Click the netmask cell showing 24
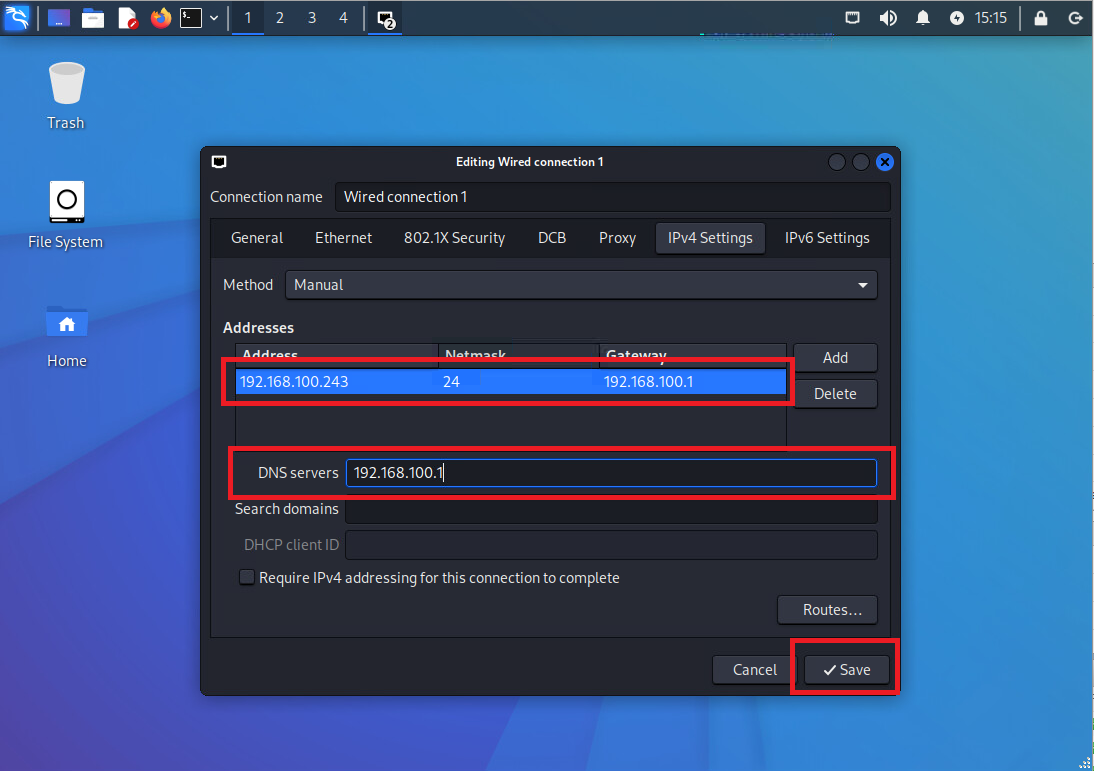The width and height of the screenshot is (1094, 771). pos(518,382)
